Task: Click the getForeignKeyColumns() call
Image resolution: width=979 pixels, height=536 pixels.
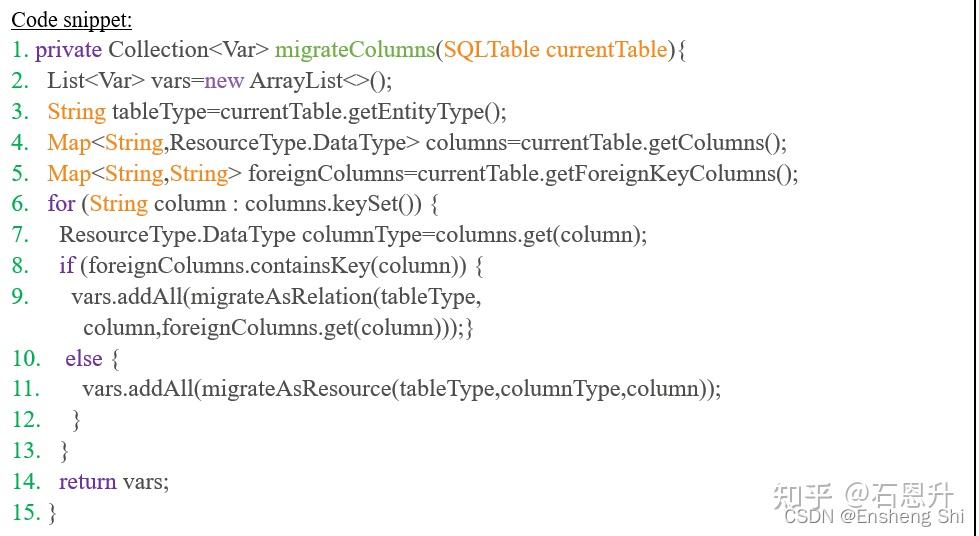Action: [x=670, y=173]
